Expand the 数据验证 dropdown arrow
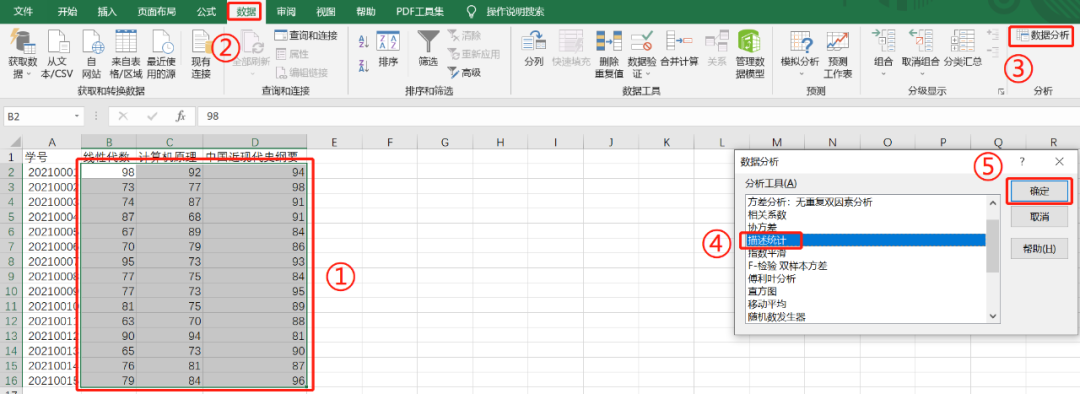 pyautogui.click(x=647, y=74)
